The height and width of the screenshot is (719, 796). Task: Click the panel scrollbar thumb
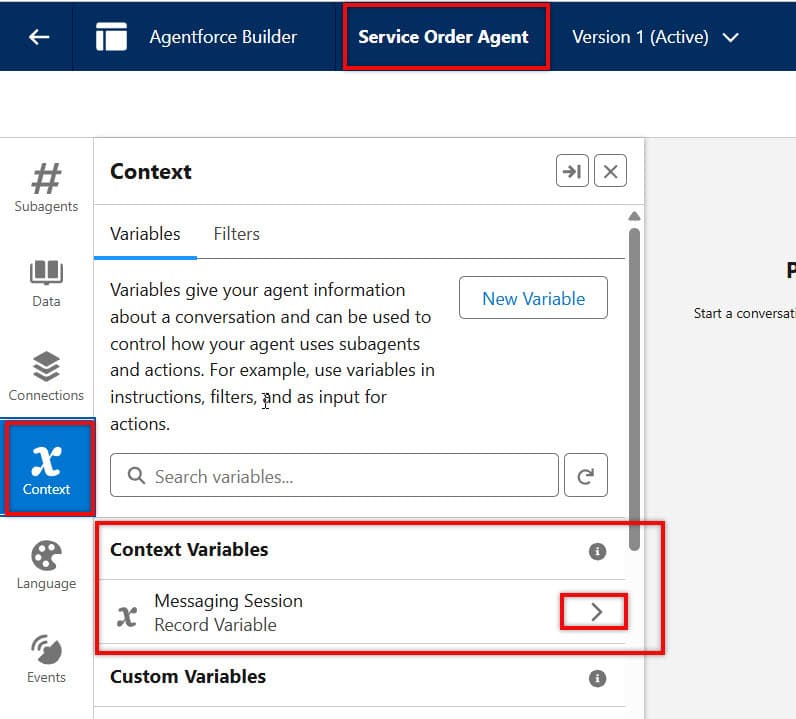coord(634,389)
